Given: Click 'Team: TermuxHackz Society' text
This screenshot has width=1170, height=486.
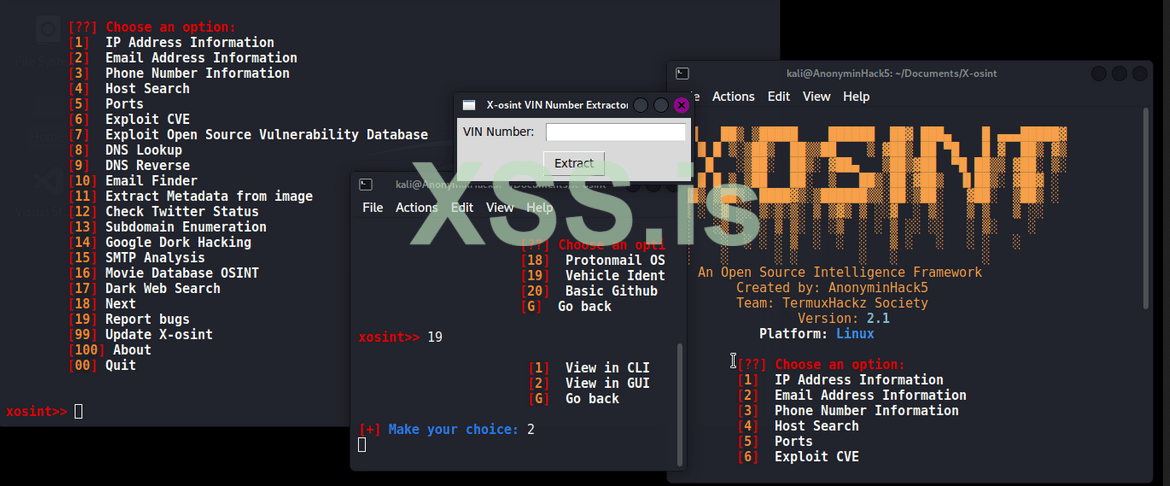Looking at the screenshot, I should coord(832,303).
